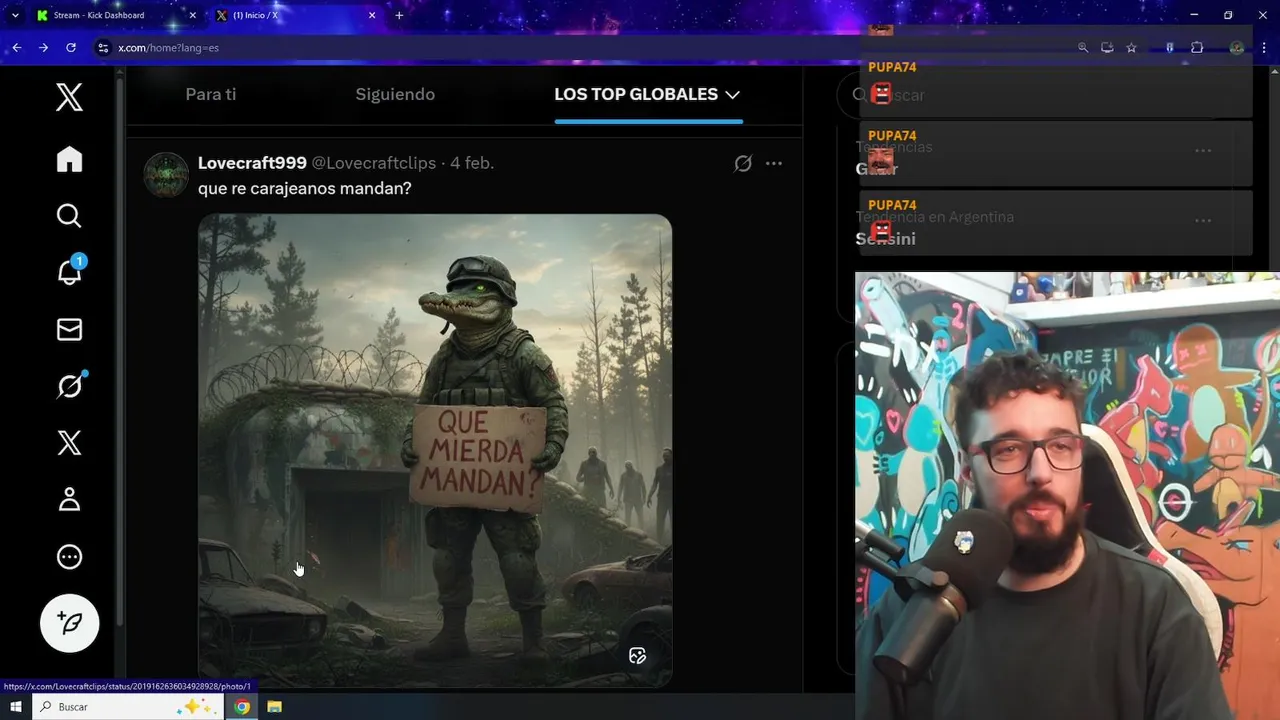Viewport: 1280px width, 720px height.
Task: Open Sensini trending topic
Action: [x=885, y=239]
